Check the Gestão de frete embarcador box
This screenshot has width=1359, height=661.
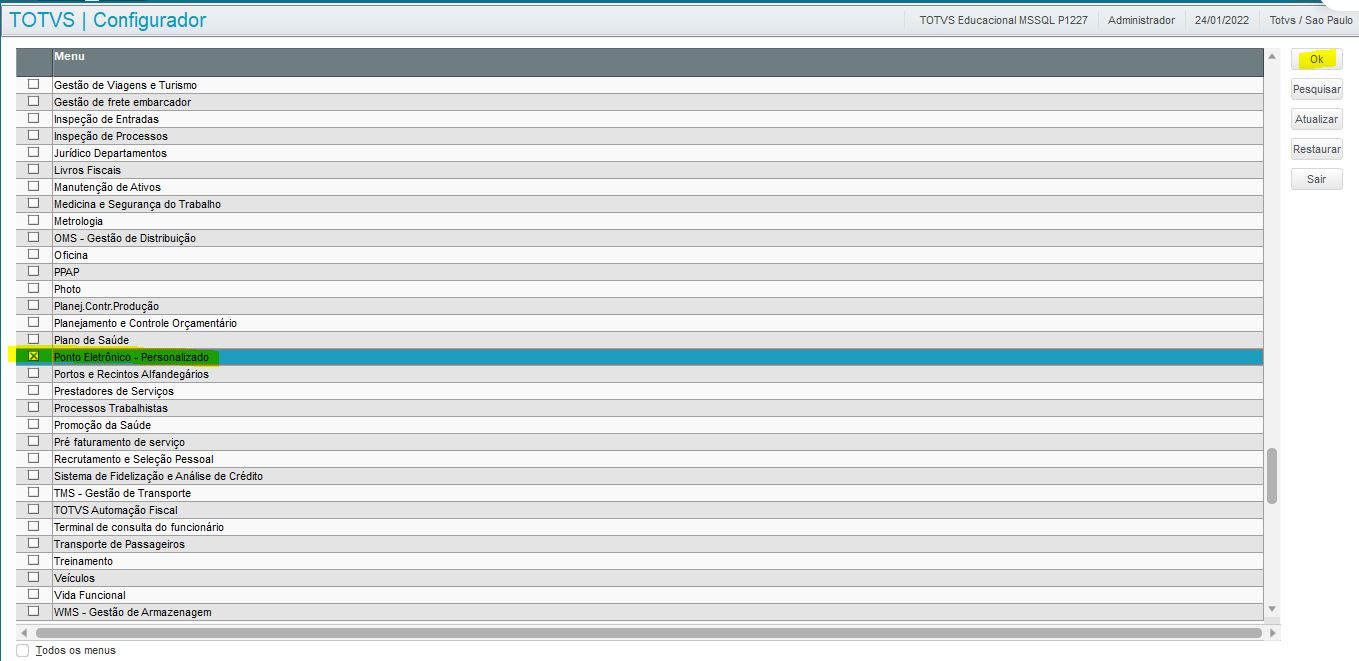tap(33, 101)
